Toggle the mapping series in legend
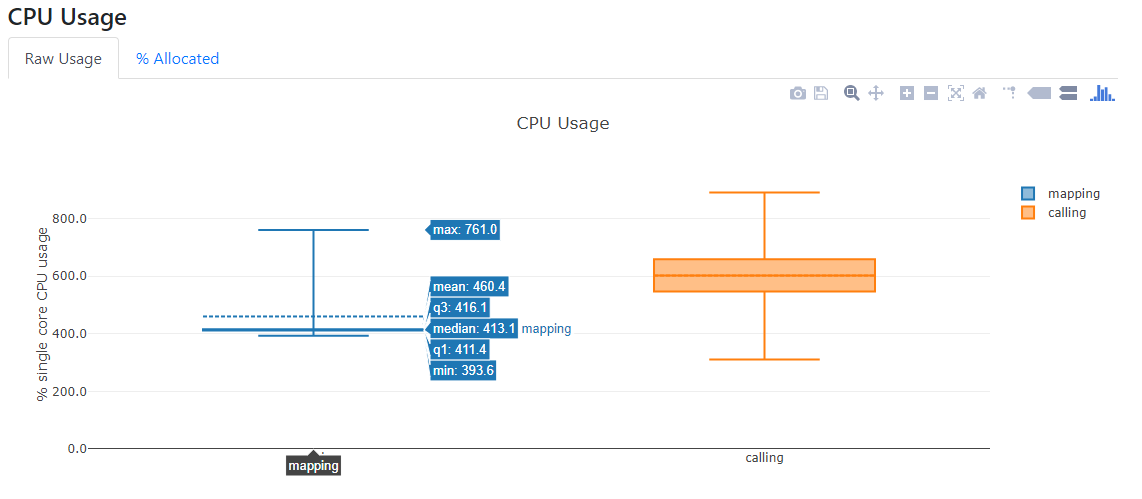Viewport: 1142px width, 499px height. click(1073, 194)
